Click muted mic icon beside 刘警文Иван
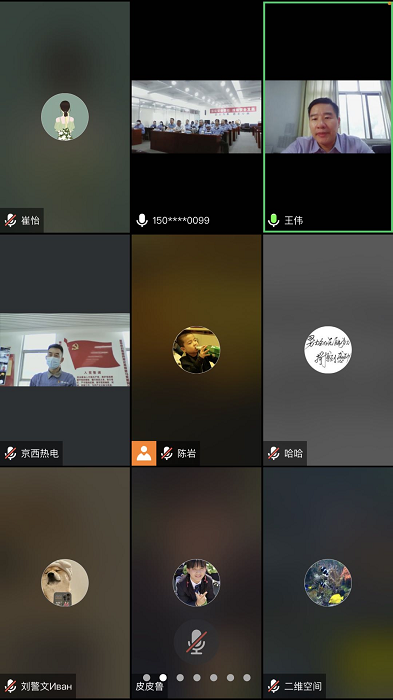 point(10,686)
